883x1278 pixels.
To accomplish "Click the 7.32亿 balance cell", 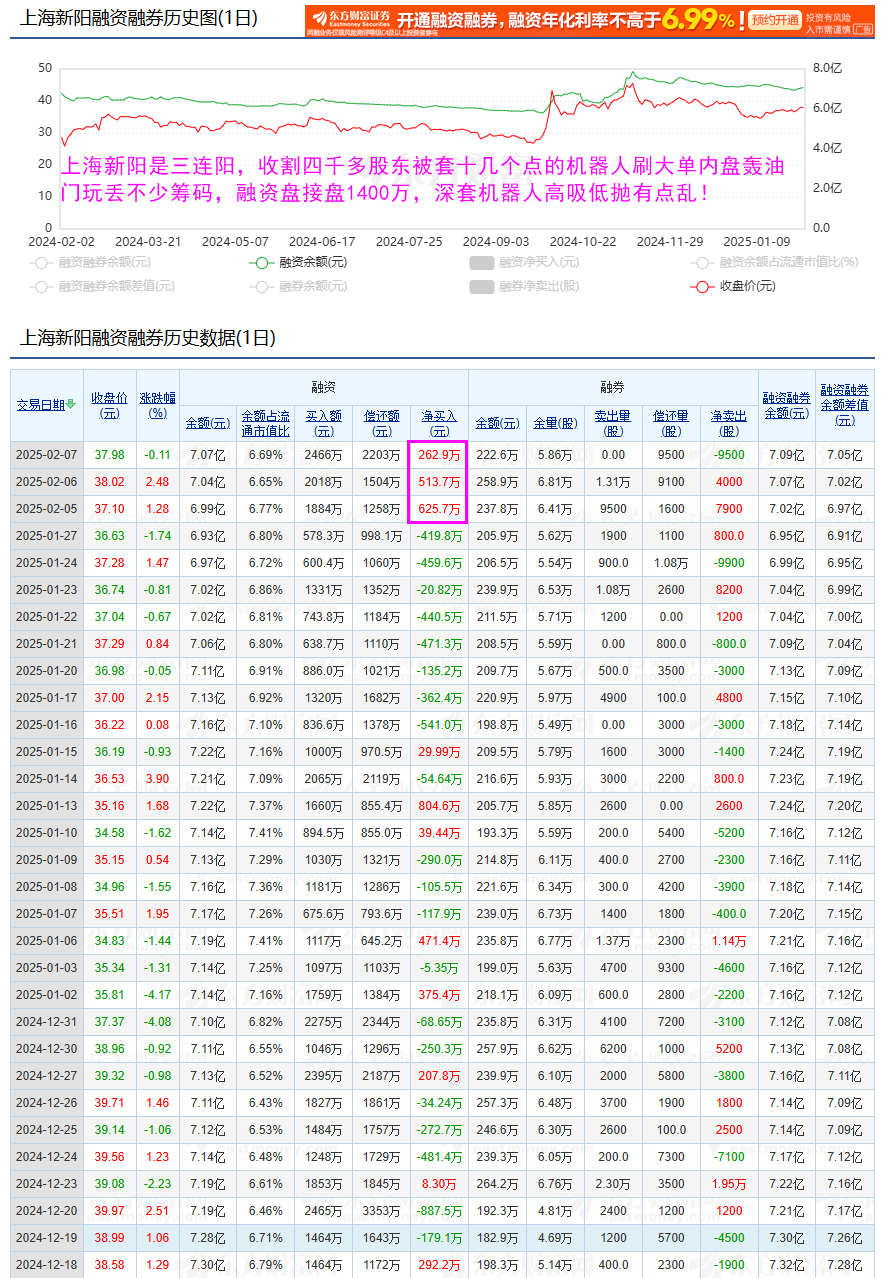I will 787,1265.
